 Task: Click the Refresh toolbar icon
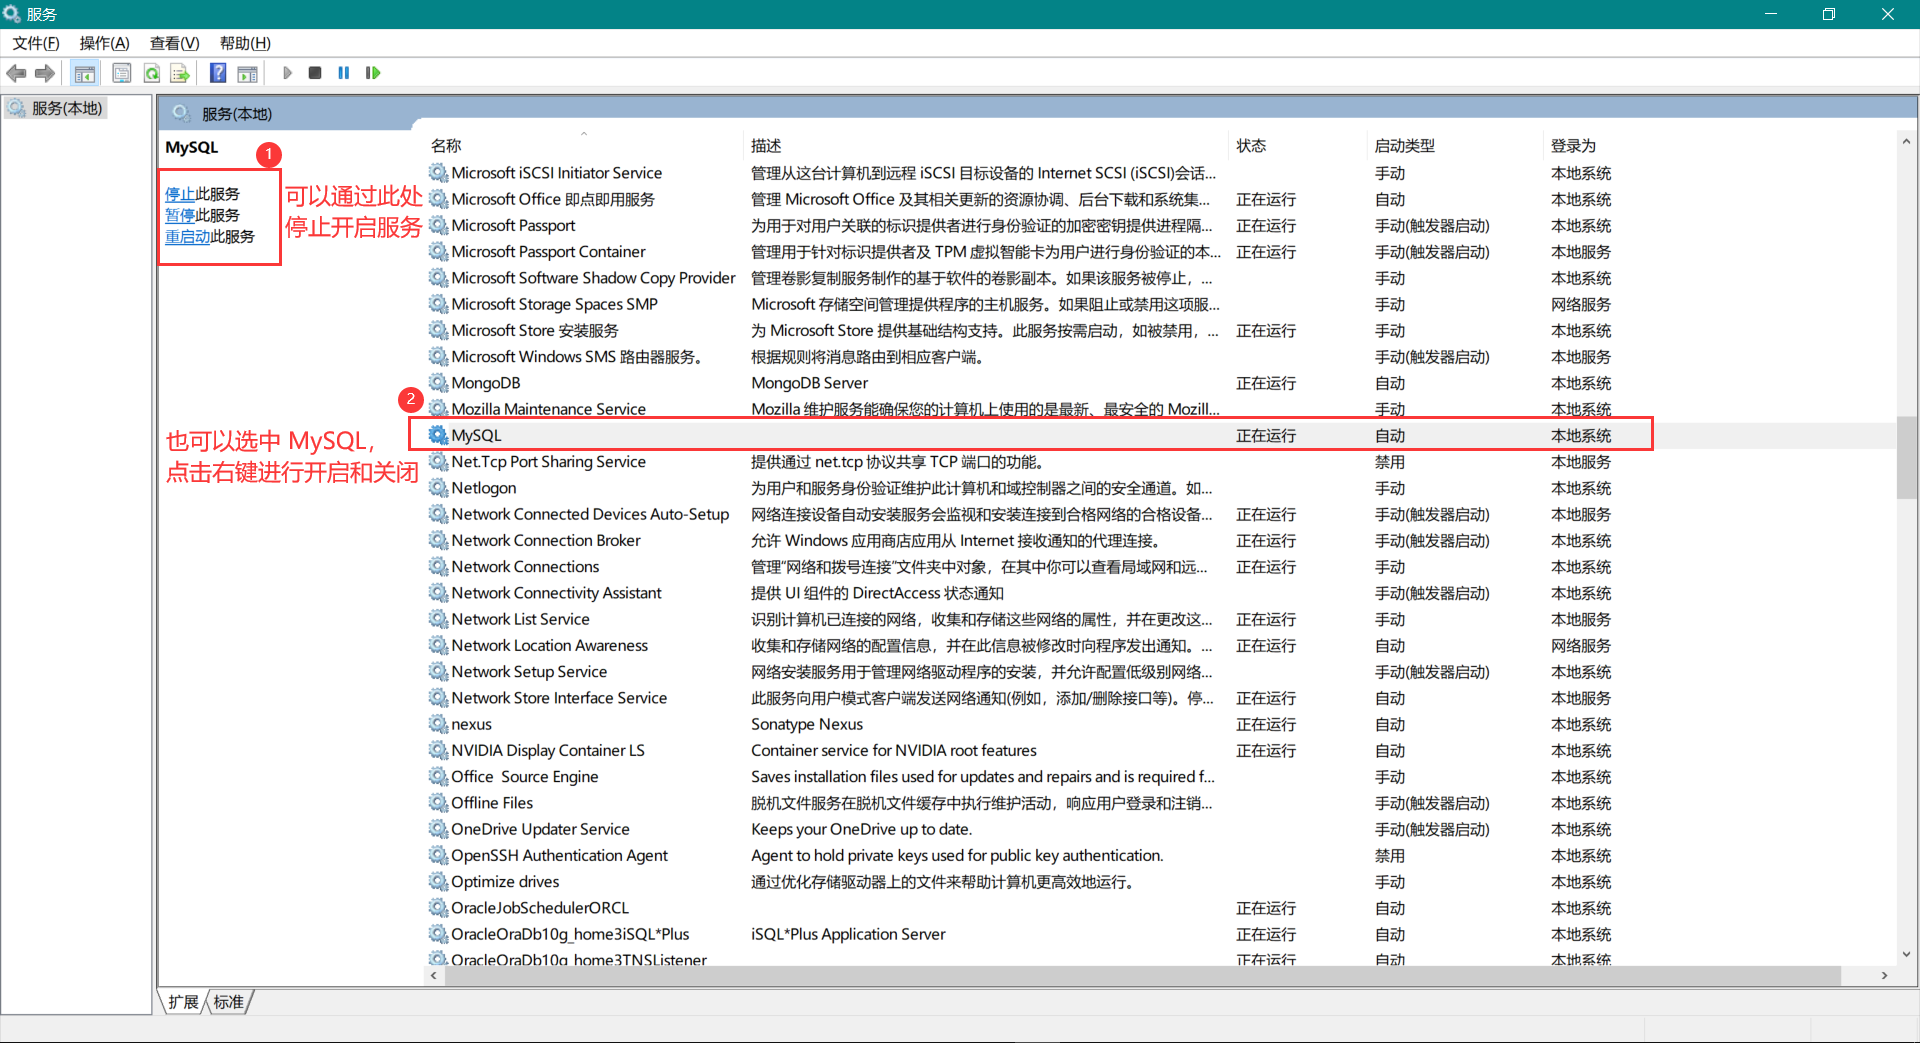[152, 73]
